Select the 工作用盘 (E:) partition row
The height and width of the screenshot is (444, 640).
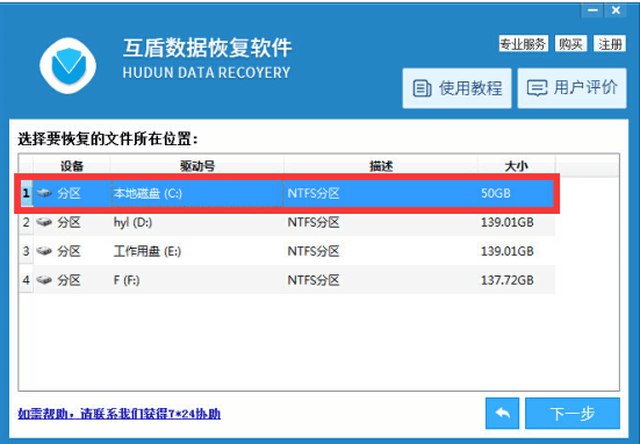pyautogui.click(x=287, y=251)
